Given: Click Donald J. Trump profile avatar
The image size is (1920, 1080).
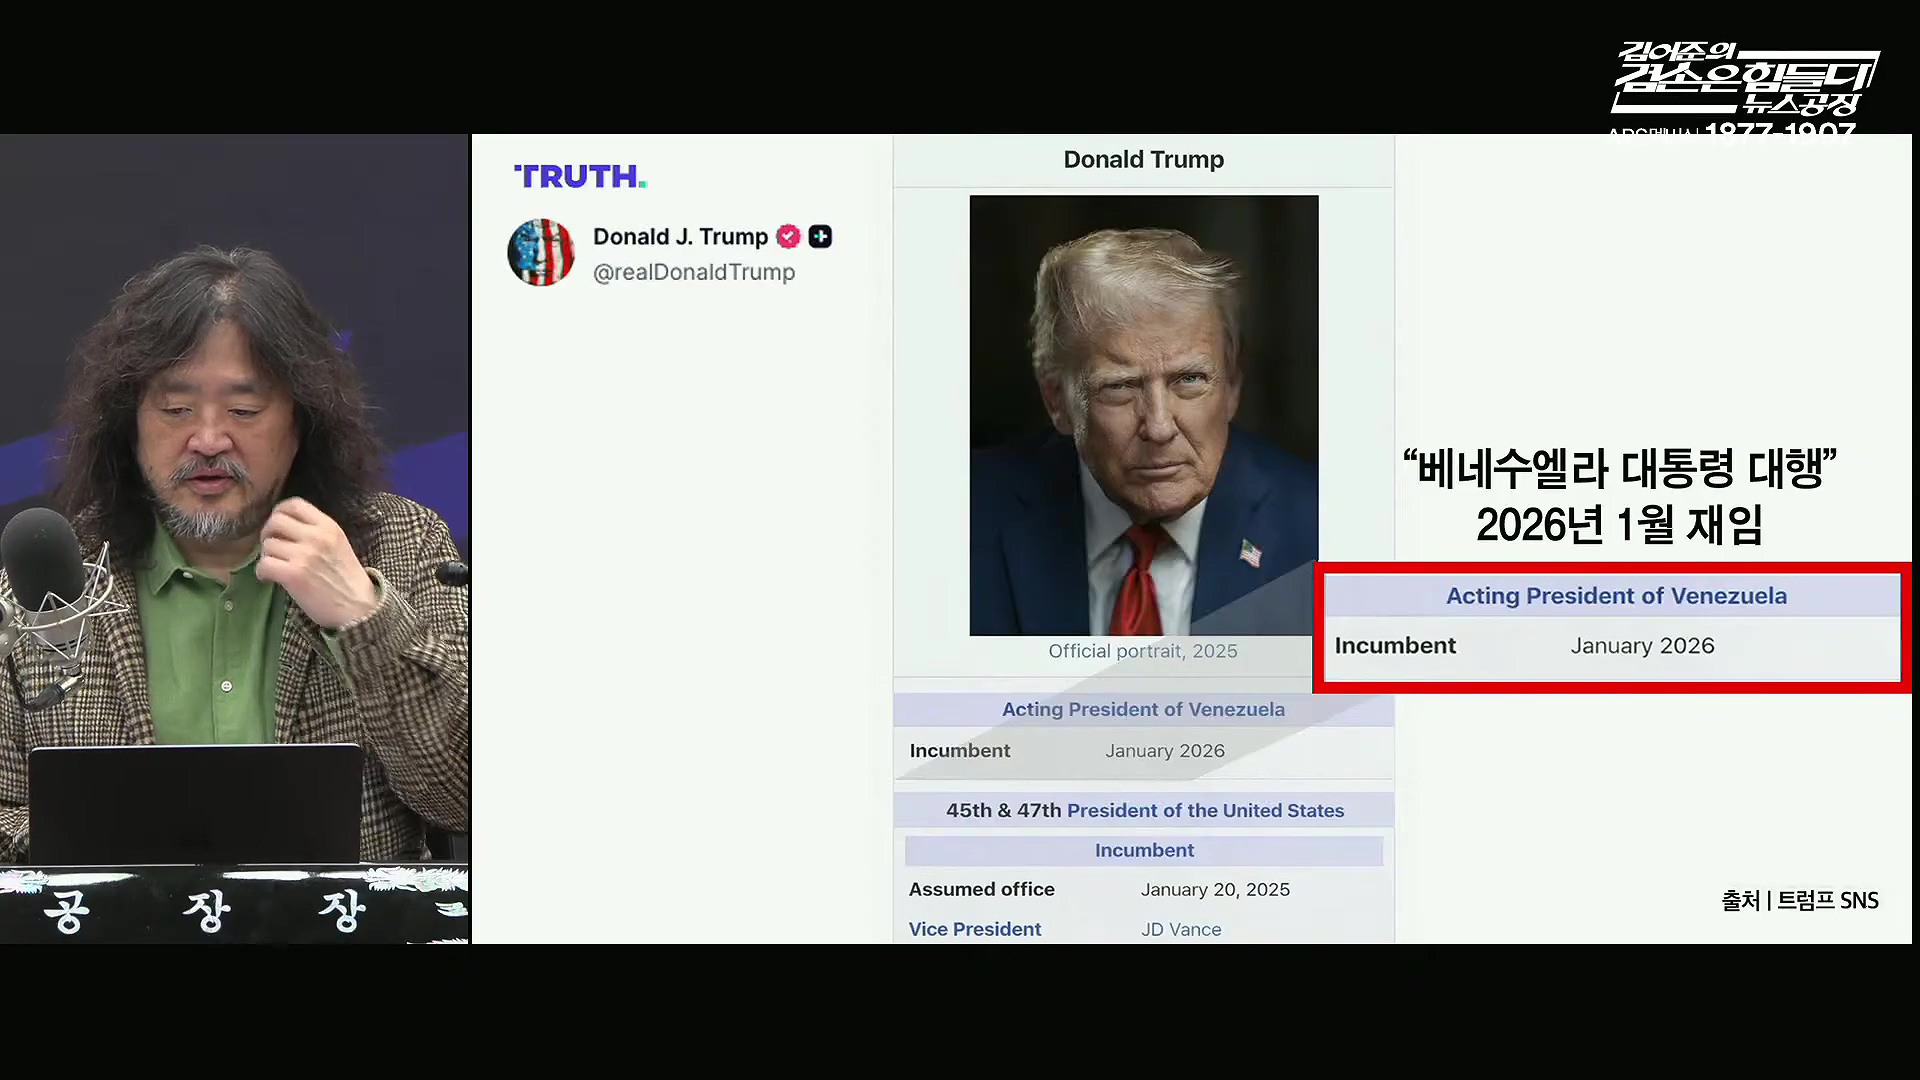Looking at the screenshot, I should [541, 253].
